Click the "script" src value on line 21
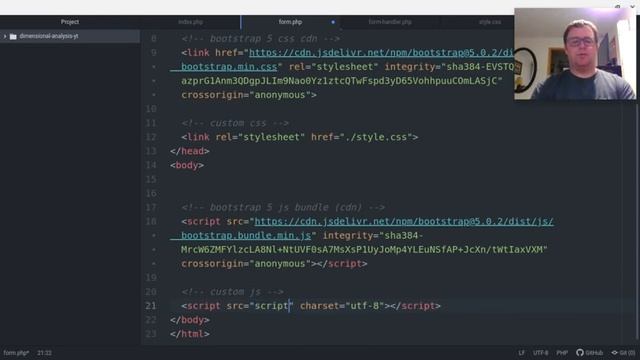640x360 pixels. click(271, 306)
